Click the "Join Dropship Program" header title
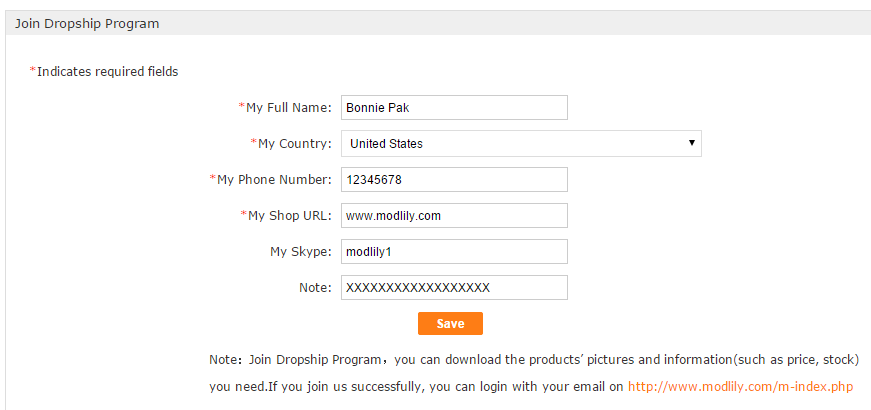871x410 pixels. (x=87, y=23)
